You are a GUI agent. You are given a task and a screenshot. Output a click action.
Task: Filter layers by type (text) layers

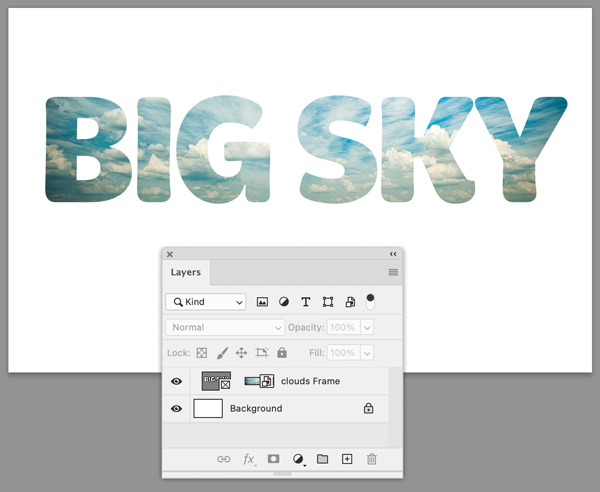tap(305, 302)
